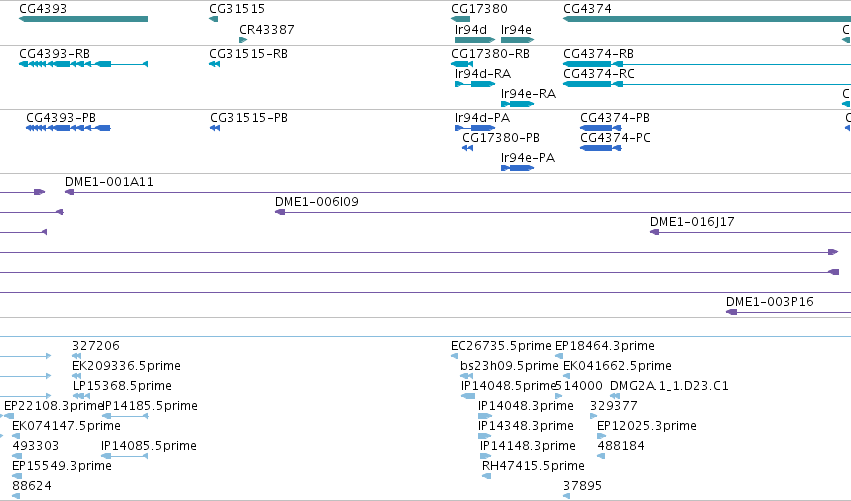
Task: Select the 493303 EST feature
Action: 16,456
